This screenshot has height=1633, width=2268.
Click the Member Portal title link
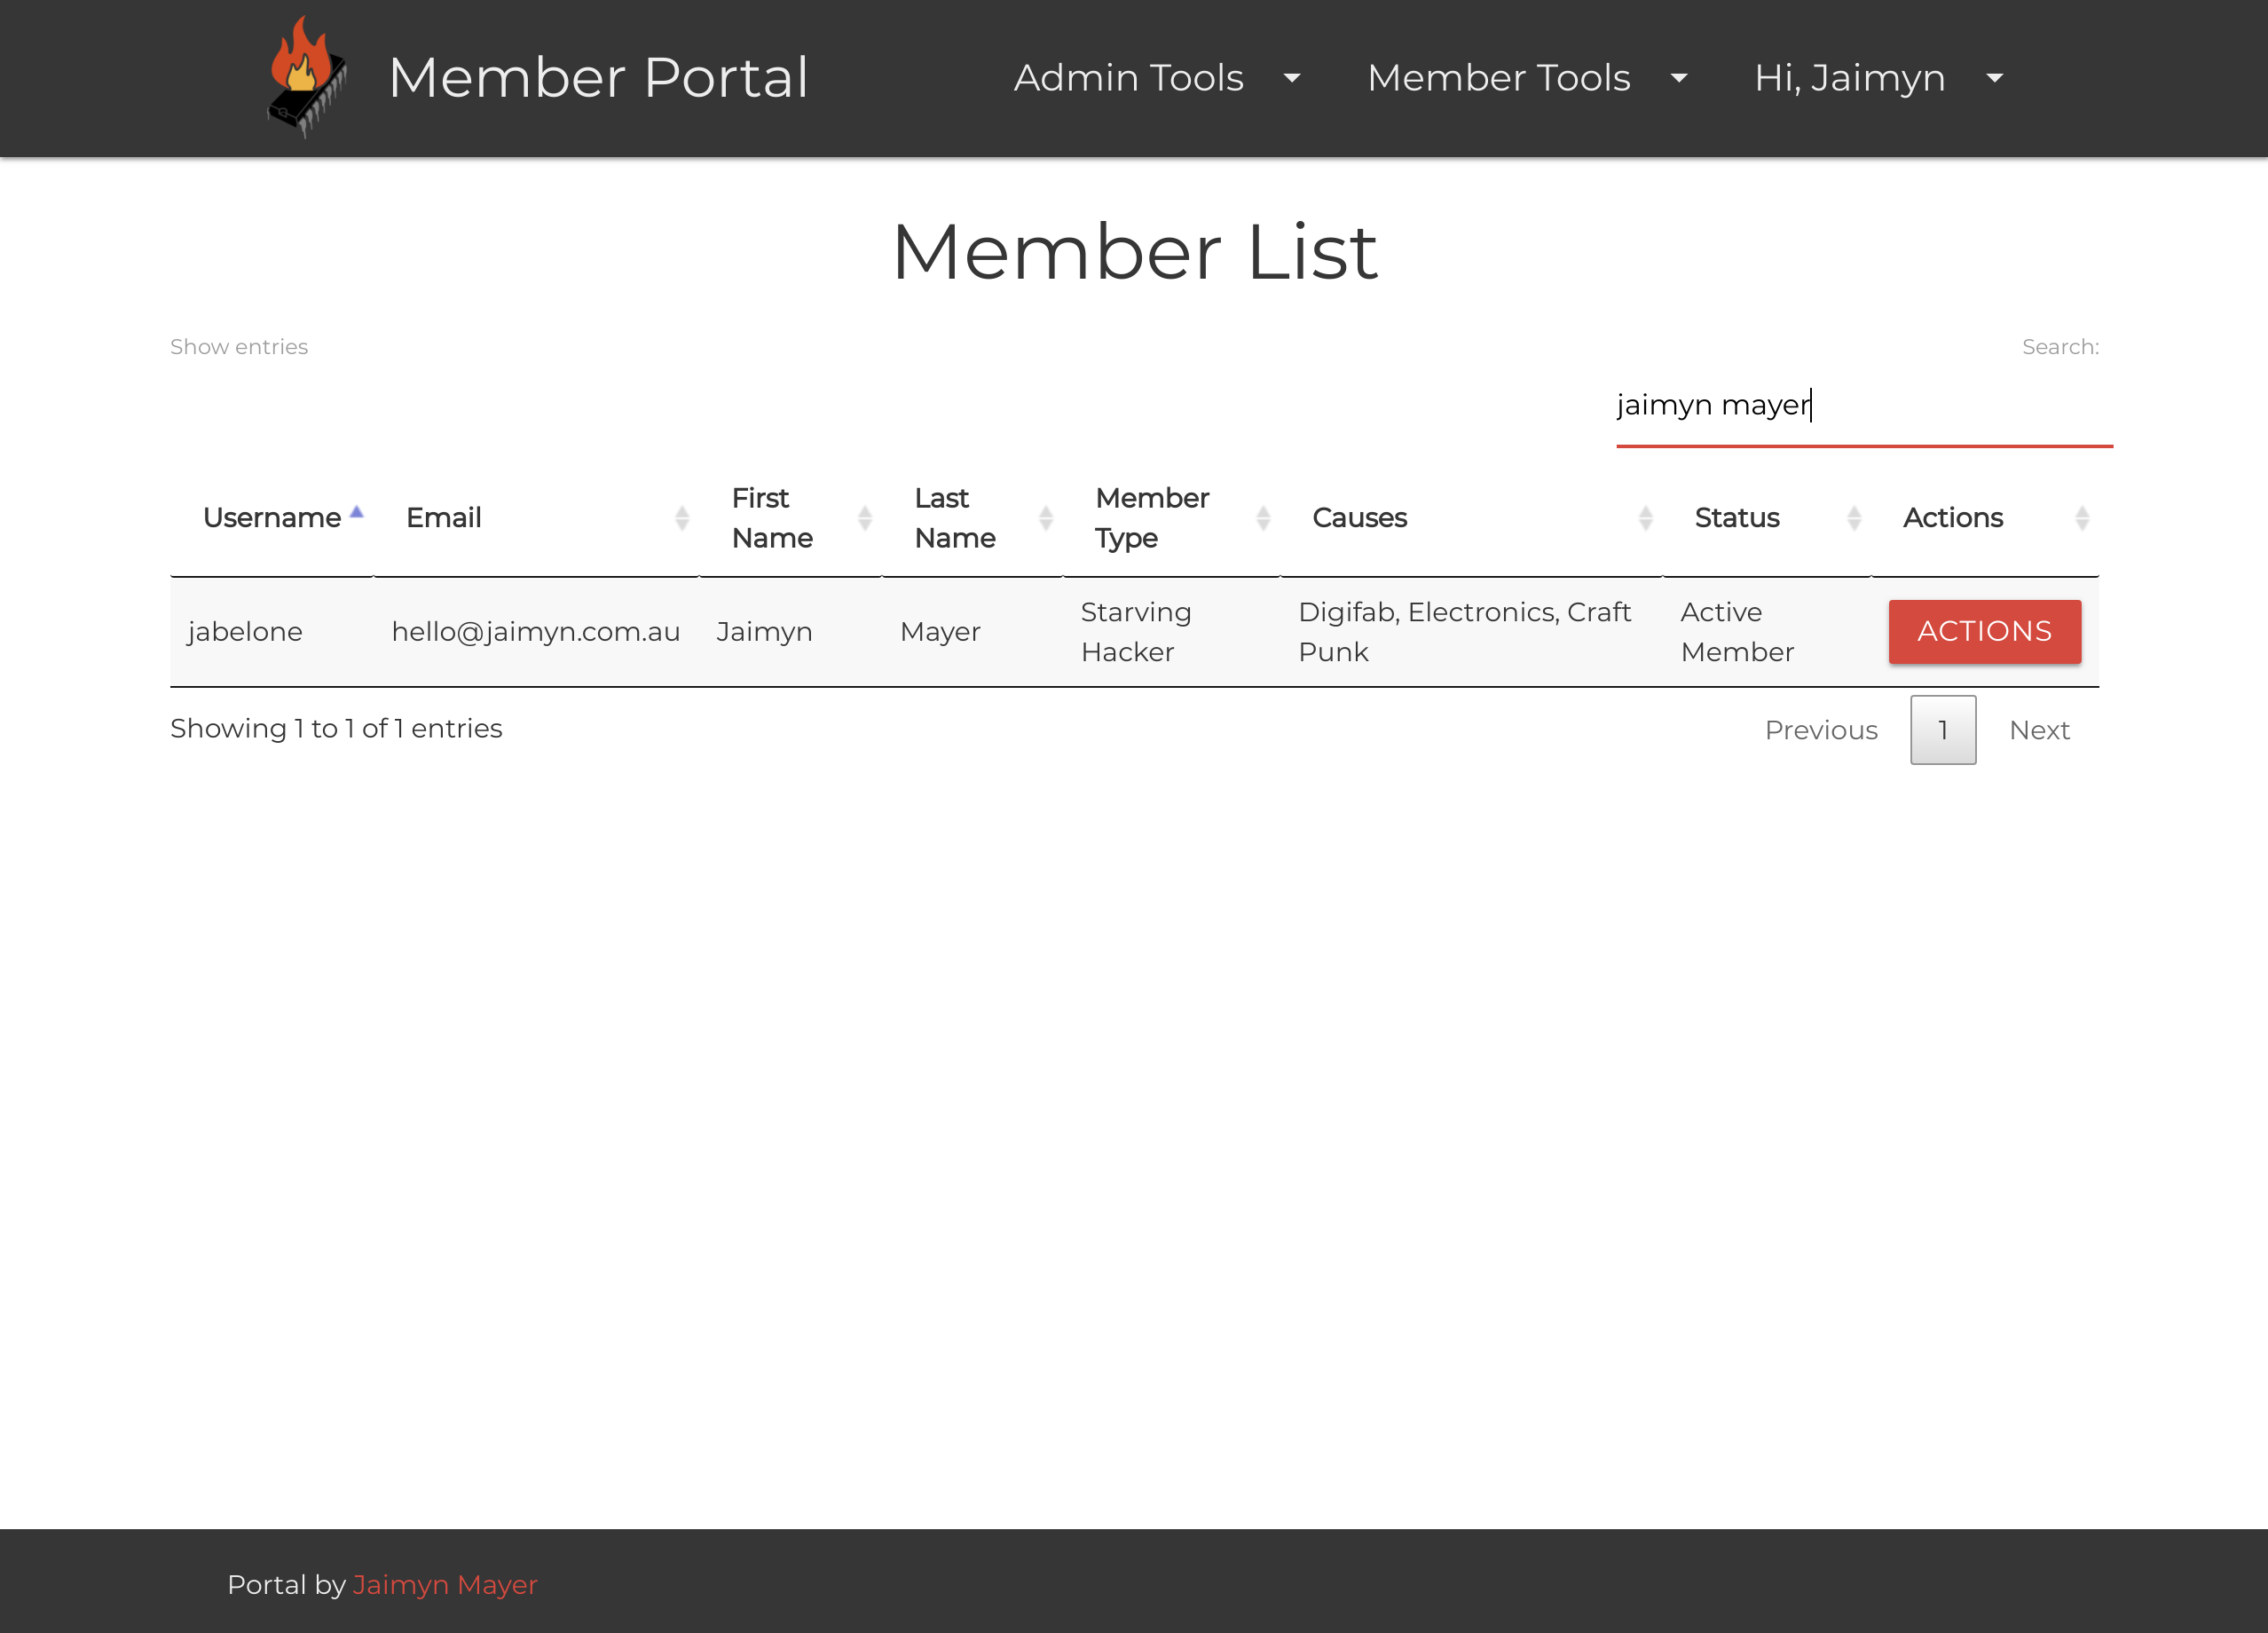[598, 77]
